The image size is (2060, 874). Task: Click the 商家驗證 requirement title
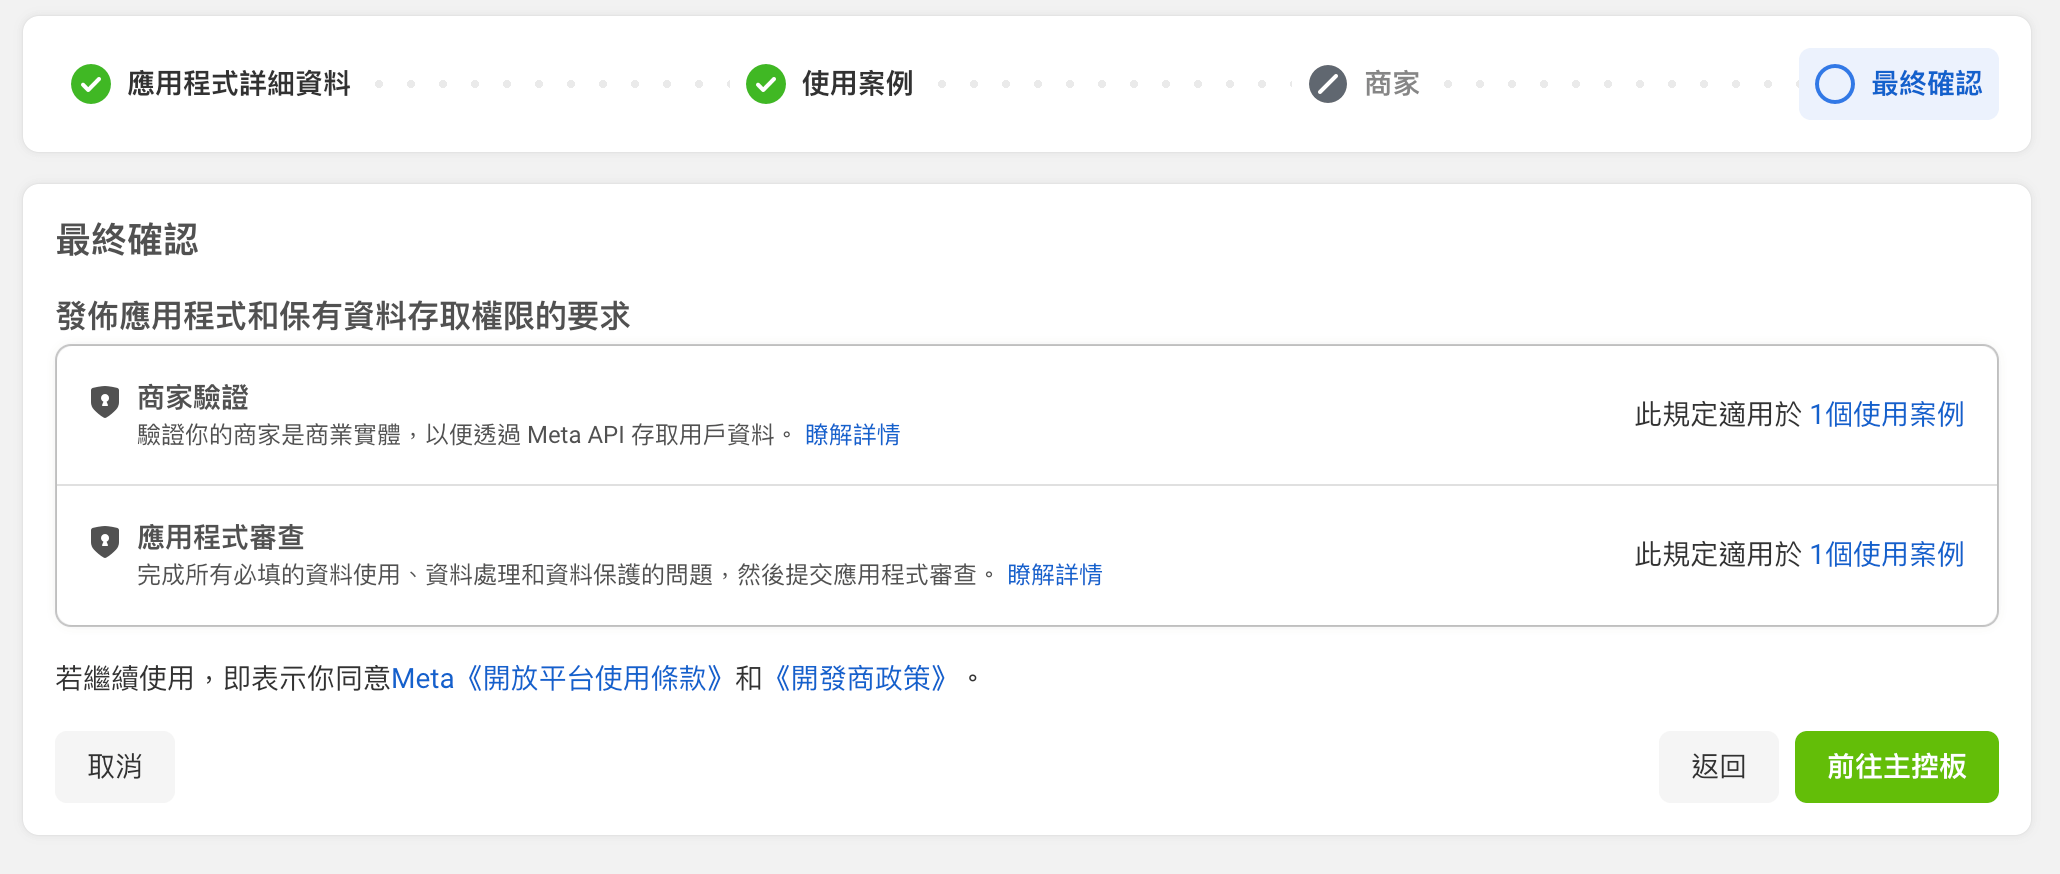click(x=193, y=398)
